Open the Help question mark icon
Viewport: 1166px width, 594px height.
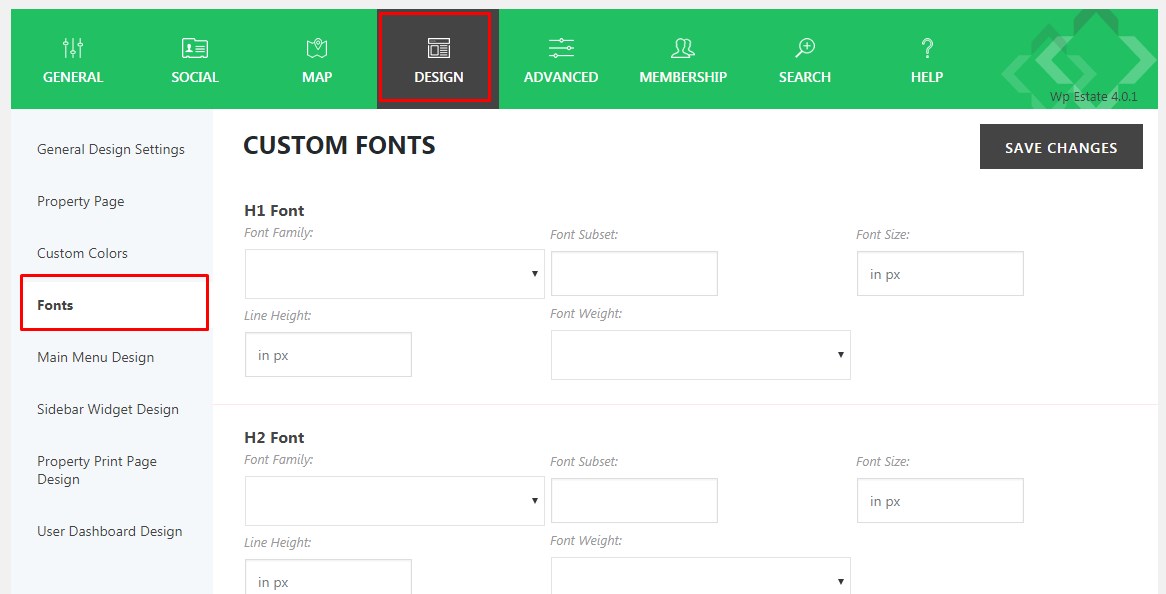click(x=927, y=48)
